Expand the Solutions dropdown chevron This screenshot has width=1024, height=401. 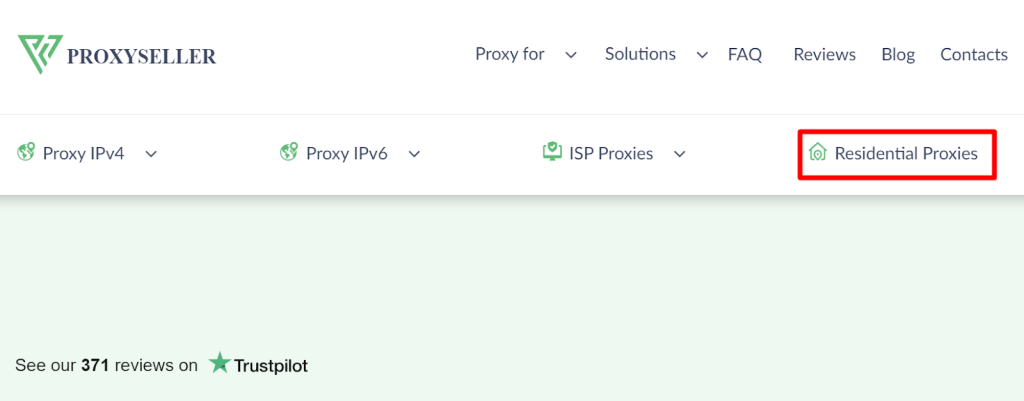[x=702, y=56]
